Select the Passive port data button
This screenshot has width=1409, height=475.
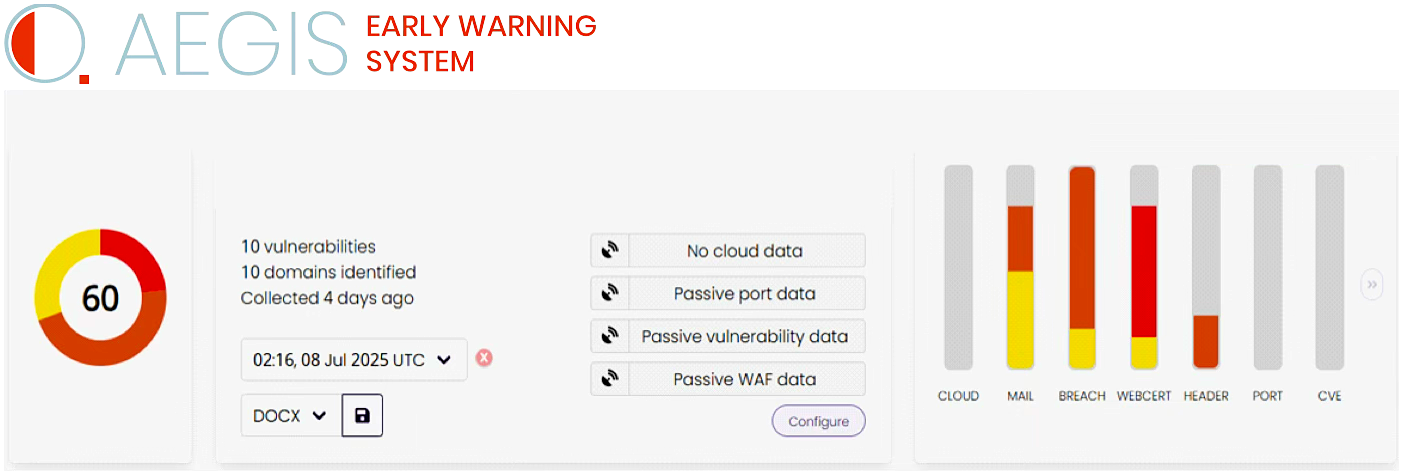[745, 294]
